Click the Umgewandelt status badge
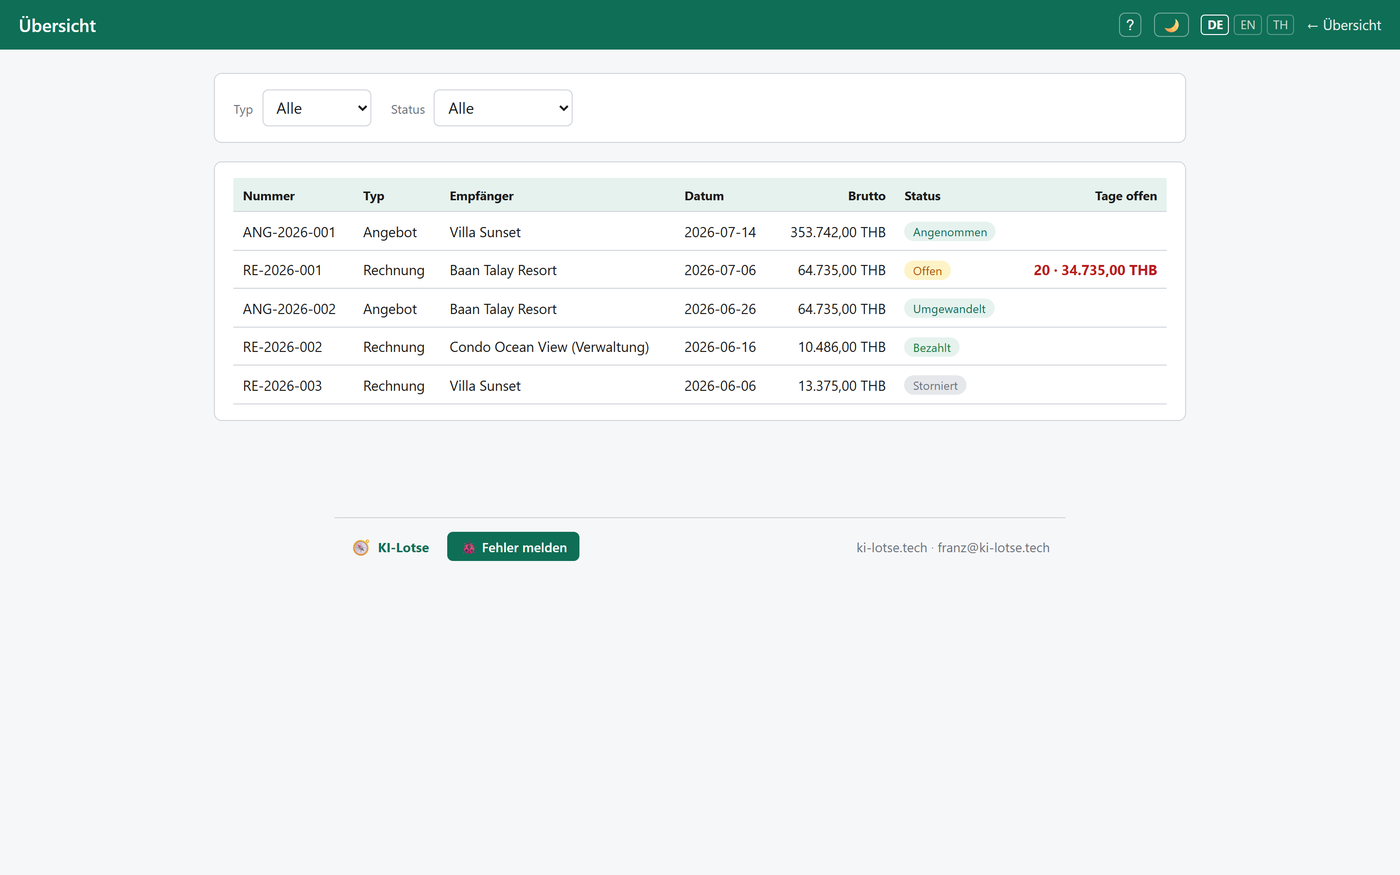Screen dimensions: 1400x875 (949, 309)
